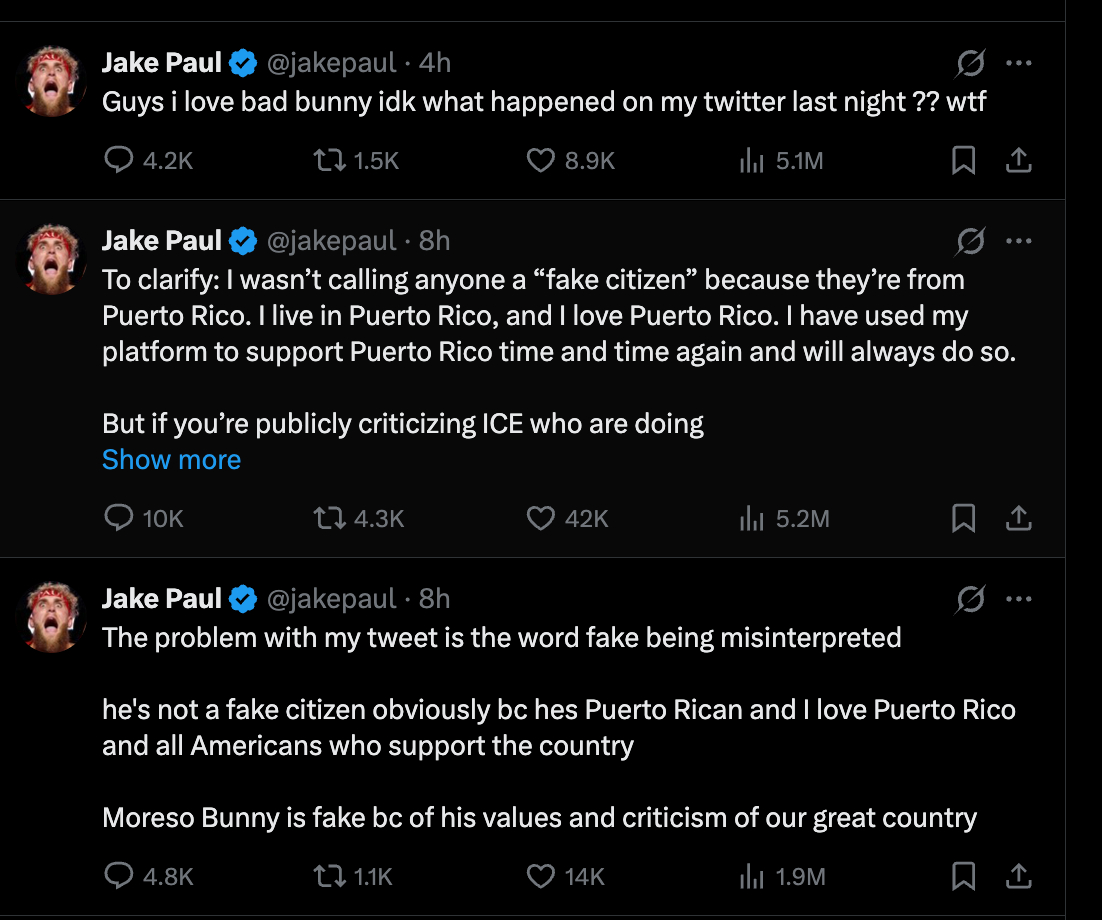Like the tweet with 8.9K likes
This screenshot has height=920, width=1102.
coord(541,160)
